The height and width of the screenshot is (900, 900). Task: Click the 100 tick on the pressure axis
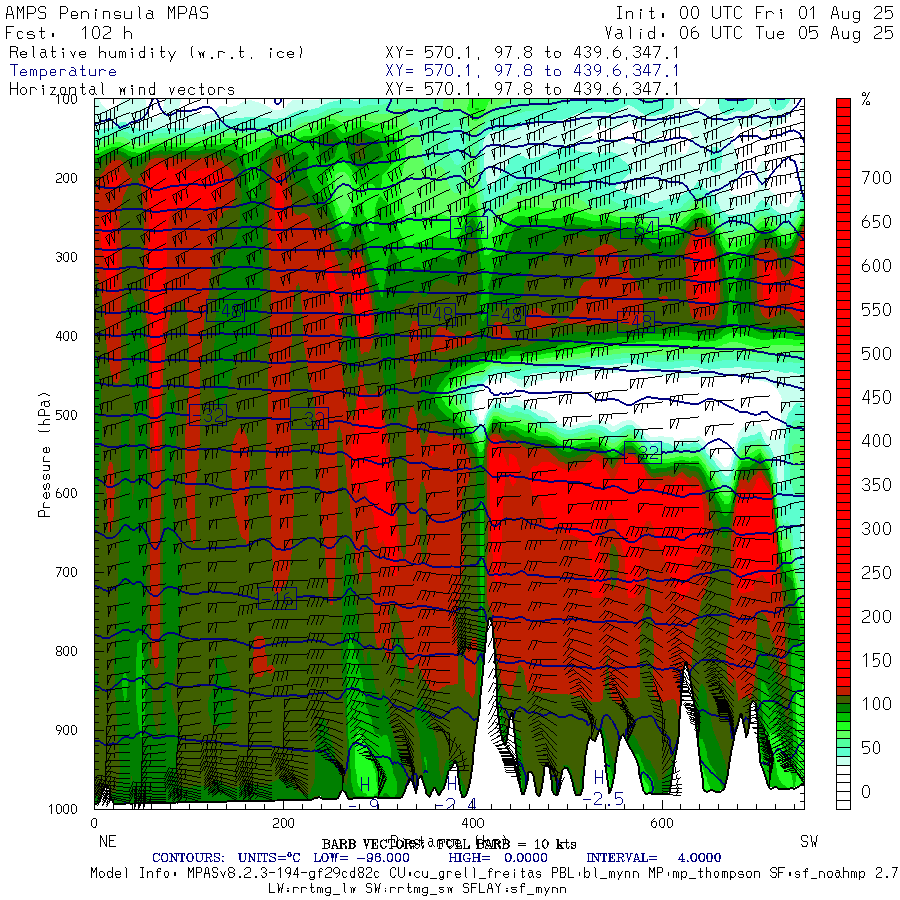coord(66,99)
